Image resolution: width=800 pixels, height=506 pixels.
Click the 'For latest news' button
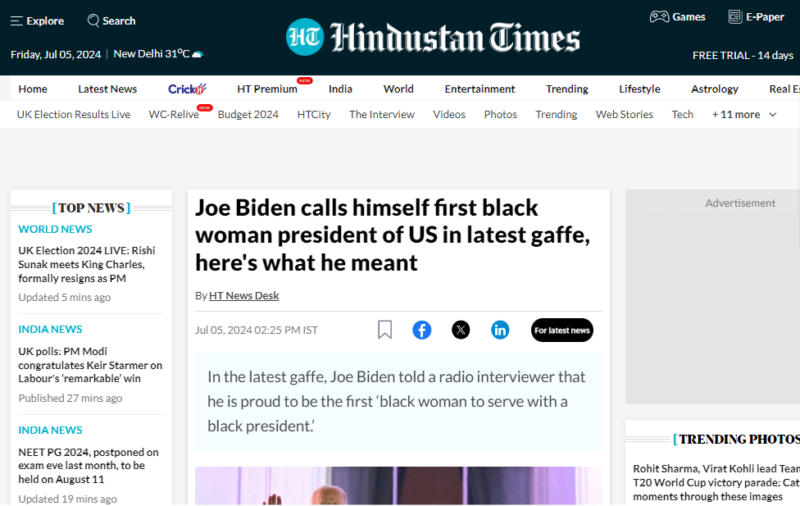(x=562, y=330)
